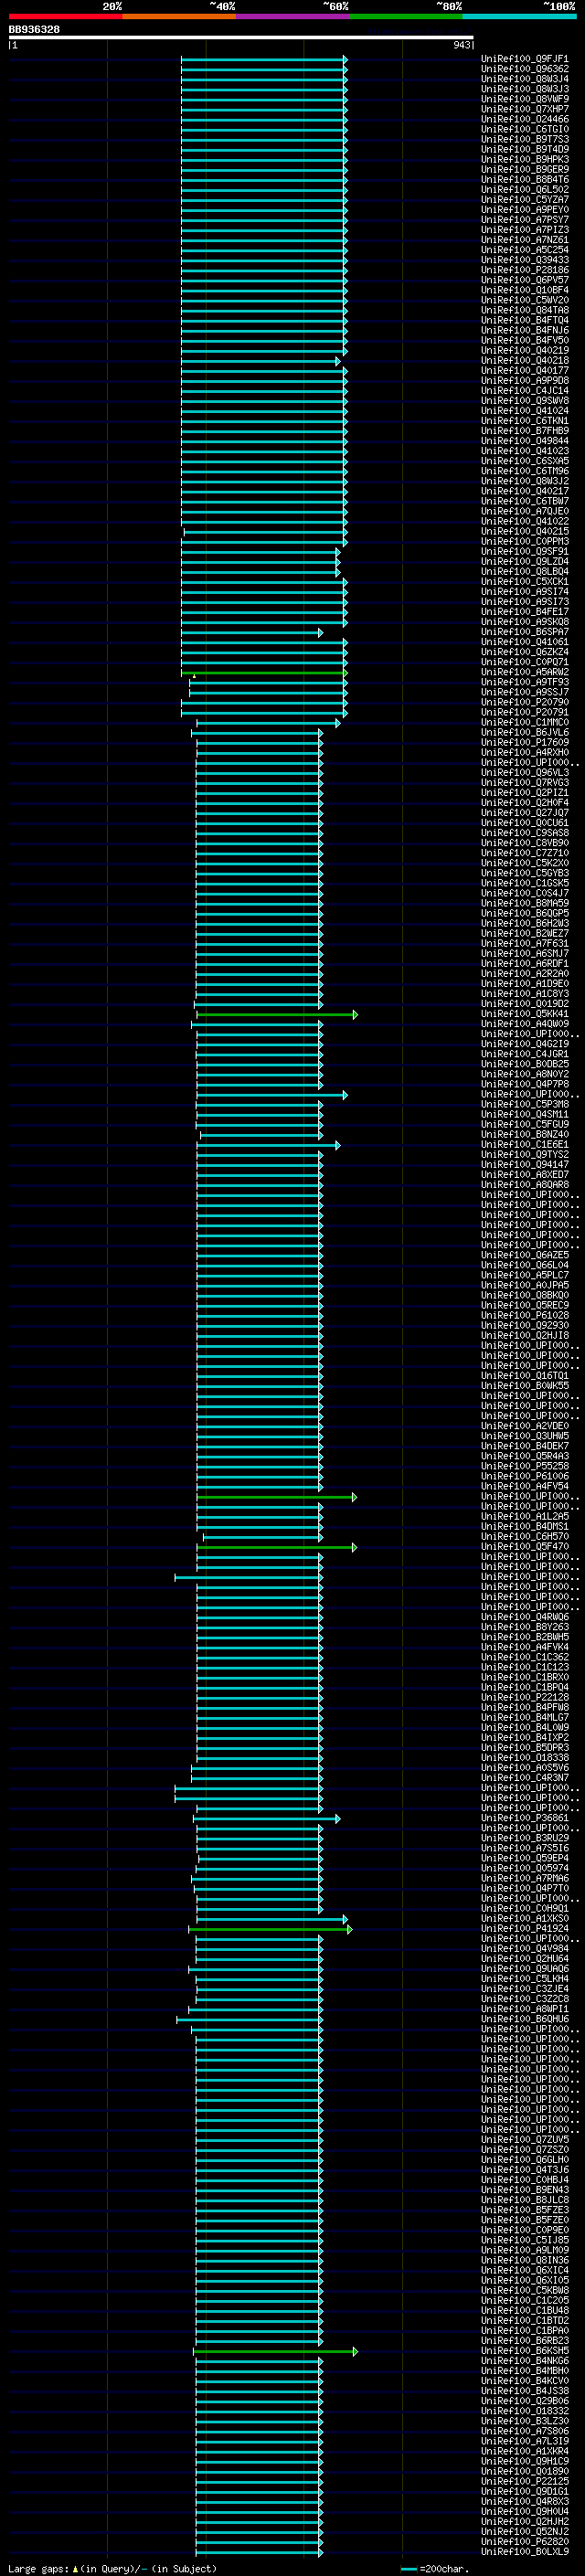
Task: Select the cyan ~100% legend color segment
Action: 519,16
